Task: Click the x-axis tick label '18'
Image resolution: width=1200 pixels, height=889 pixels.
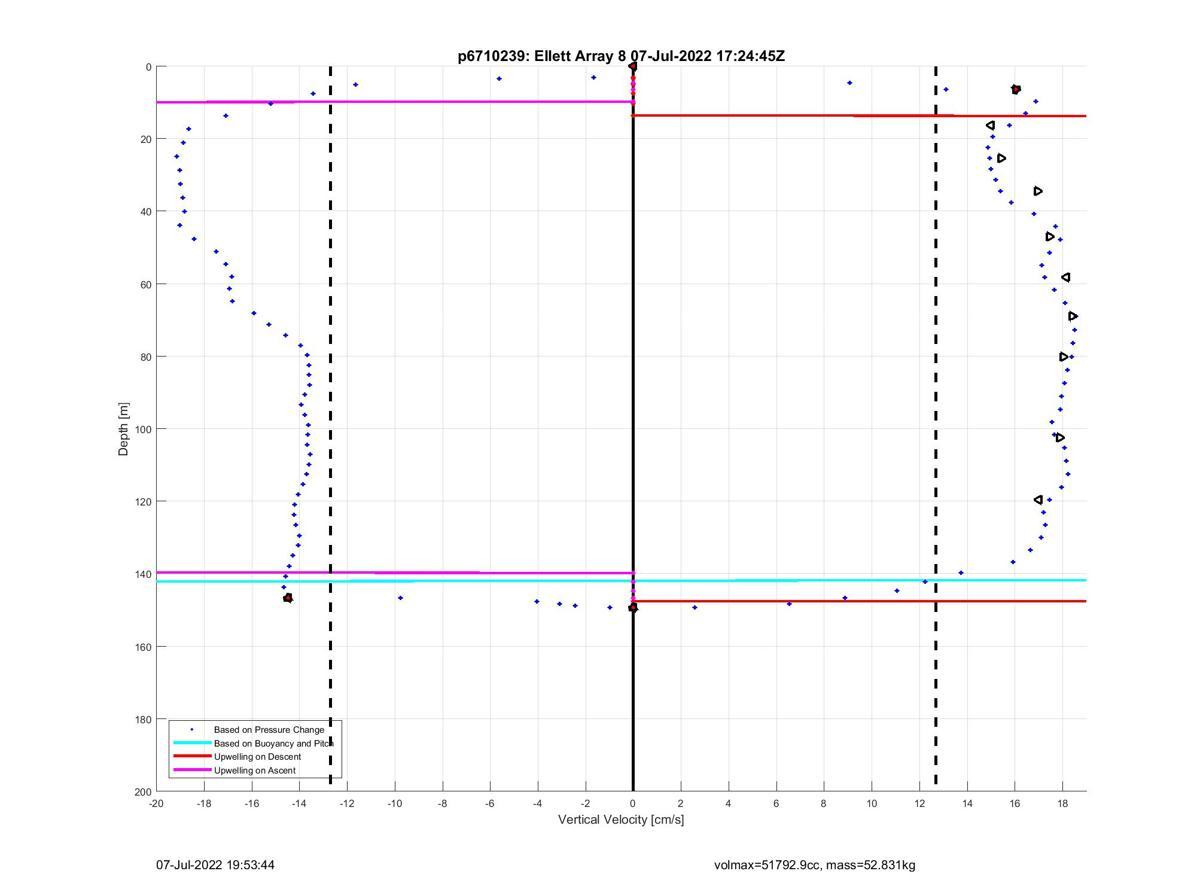Action: [1062, 803]
